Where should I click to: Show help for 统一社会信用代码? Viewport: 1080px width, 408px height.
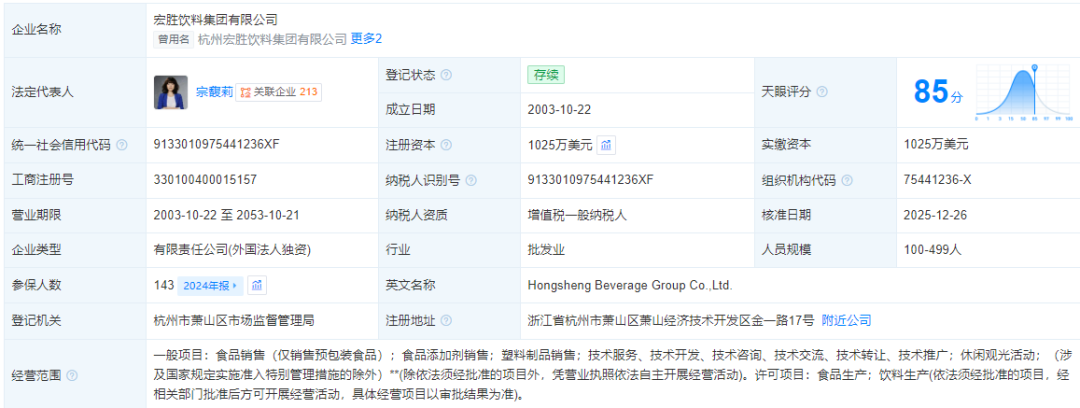pos(122,145)
